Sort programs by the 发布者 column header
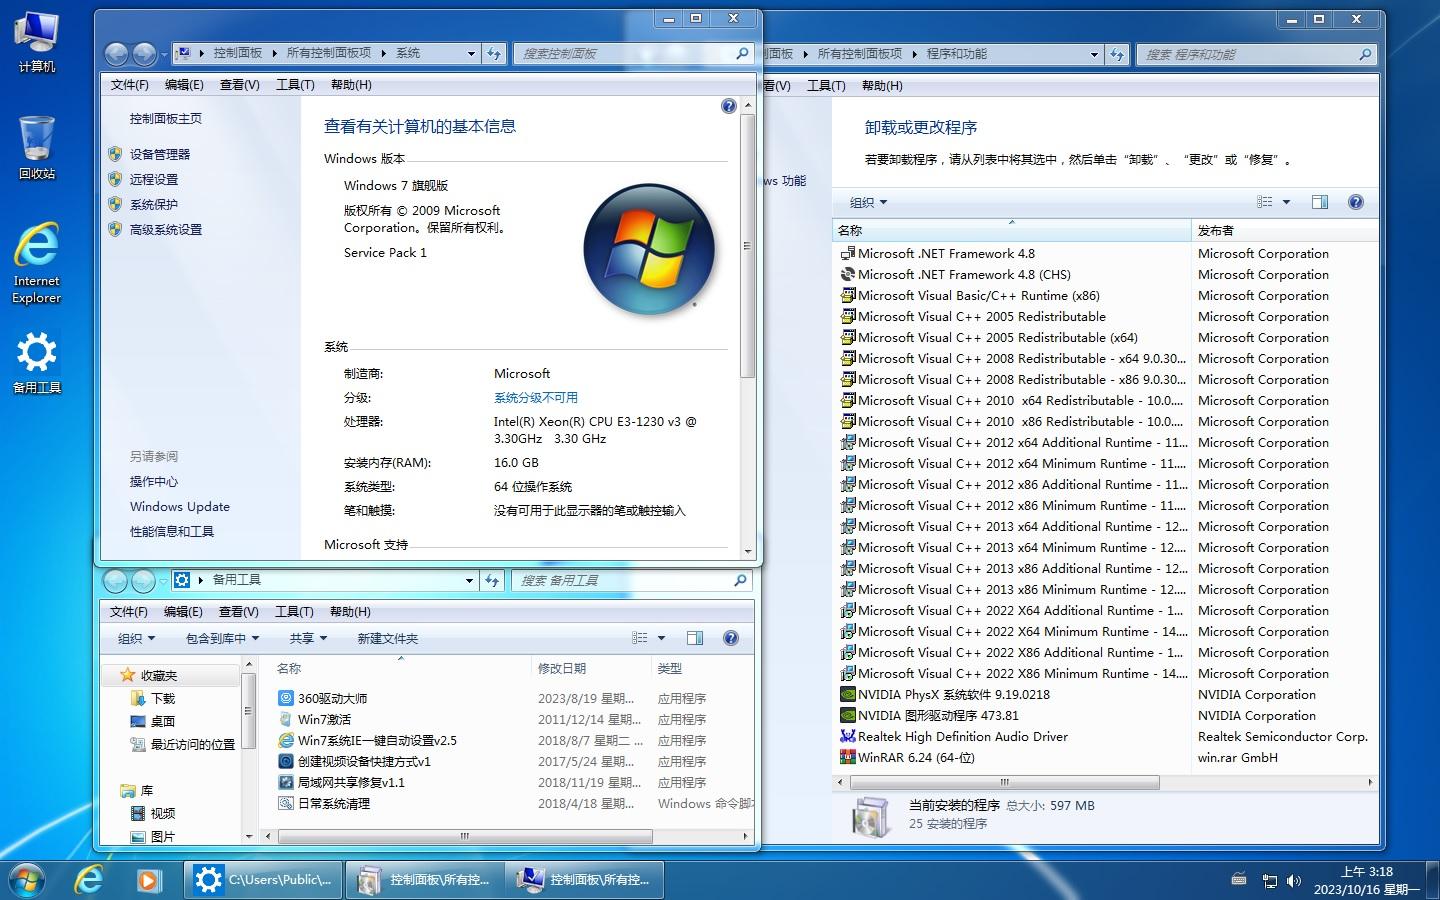 click(x=1285, y=230)
